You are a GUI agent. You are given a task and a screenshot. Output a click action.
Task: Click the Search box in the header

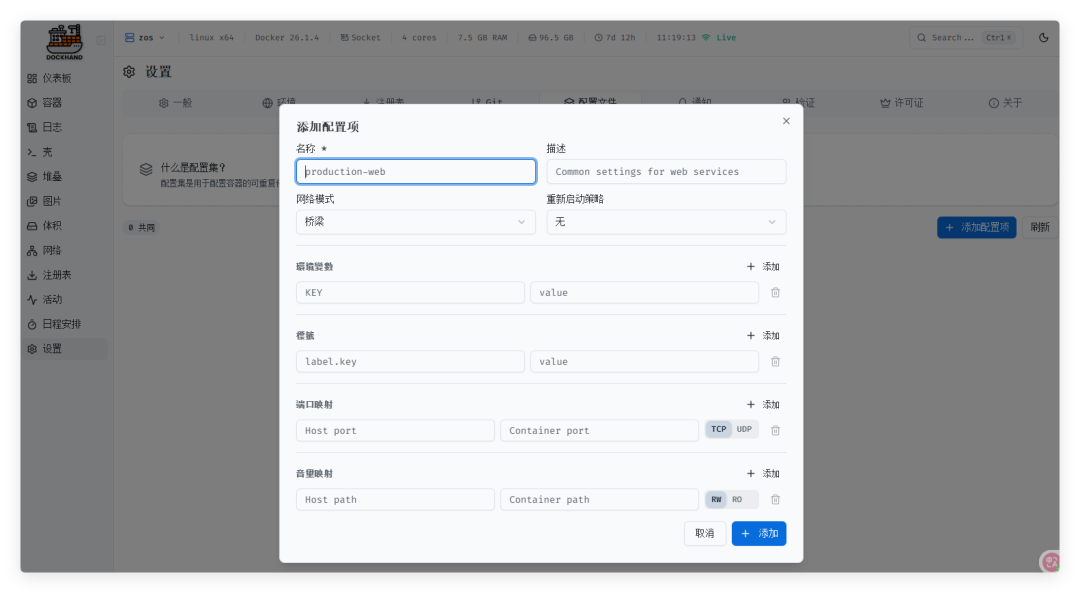tap(966, 38)
